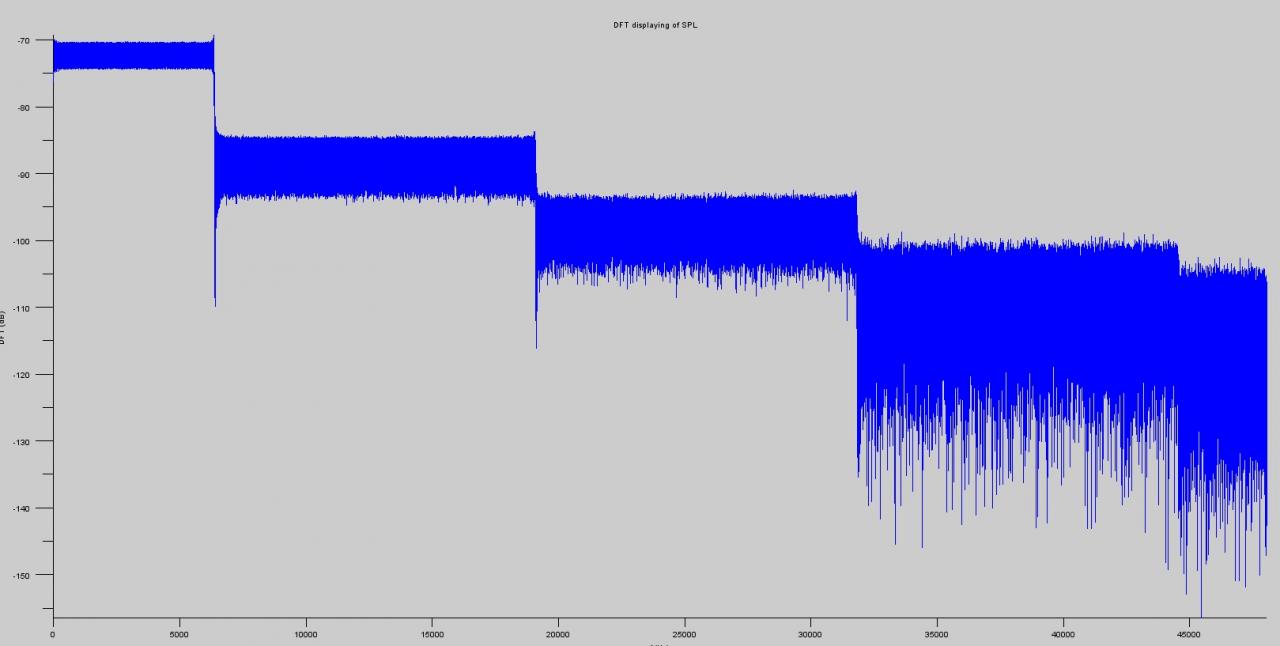Viewport: 1280px width, 646px height.
Task: Click the 20000 x-axis tick label
Action: click(558, 634)
